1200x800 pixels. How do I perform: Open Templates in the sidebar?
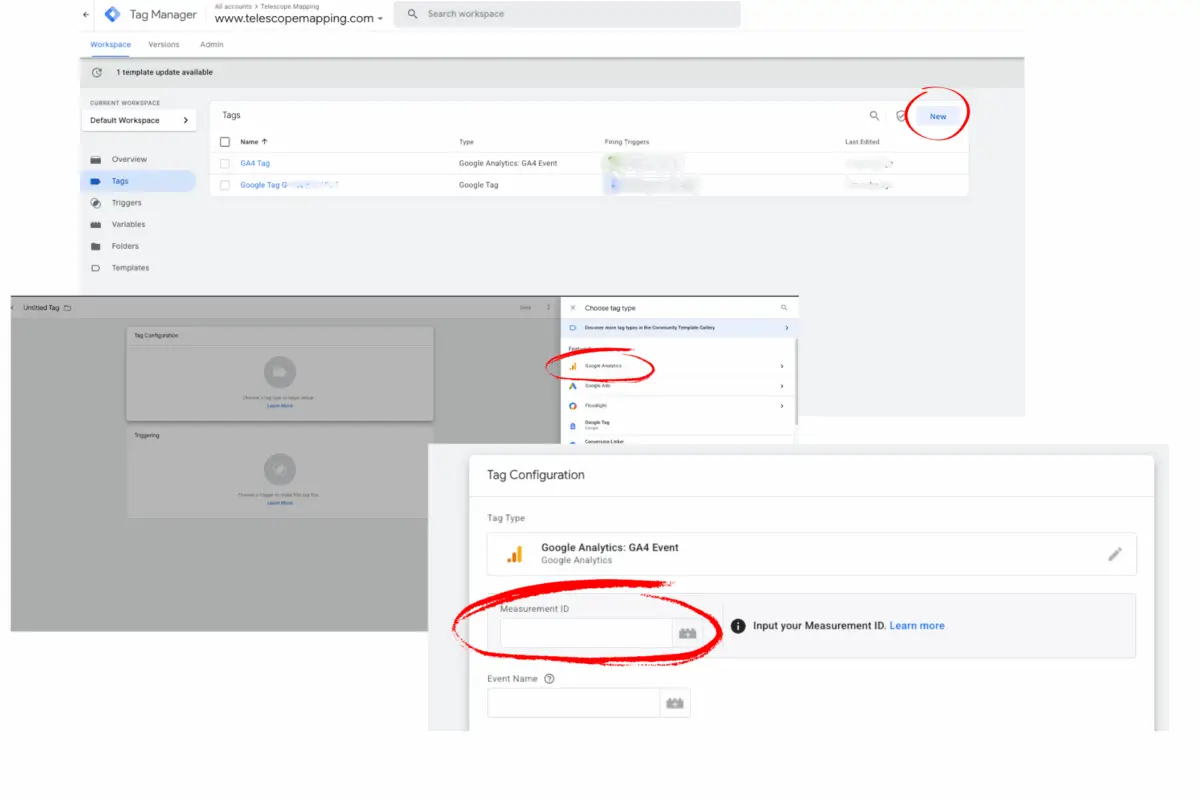[x=130, y=268]
